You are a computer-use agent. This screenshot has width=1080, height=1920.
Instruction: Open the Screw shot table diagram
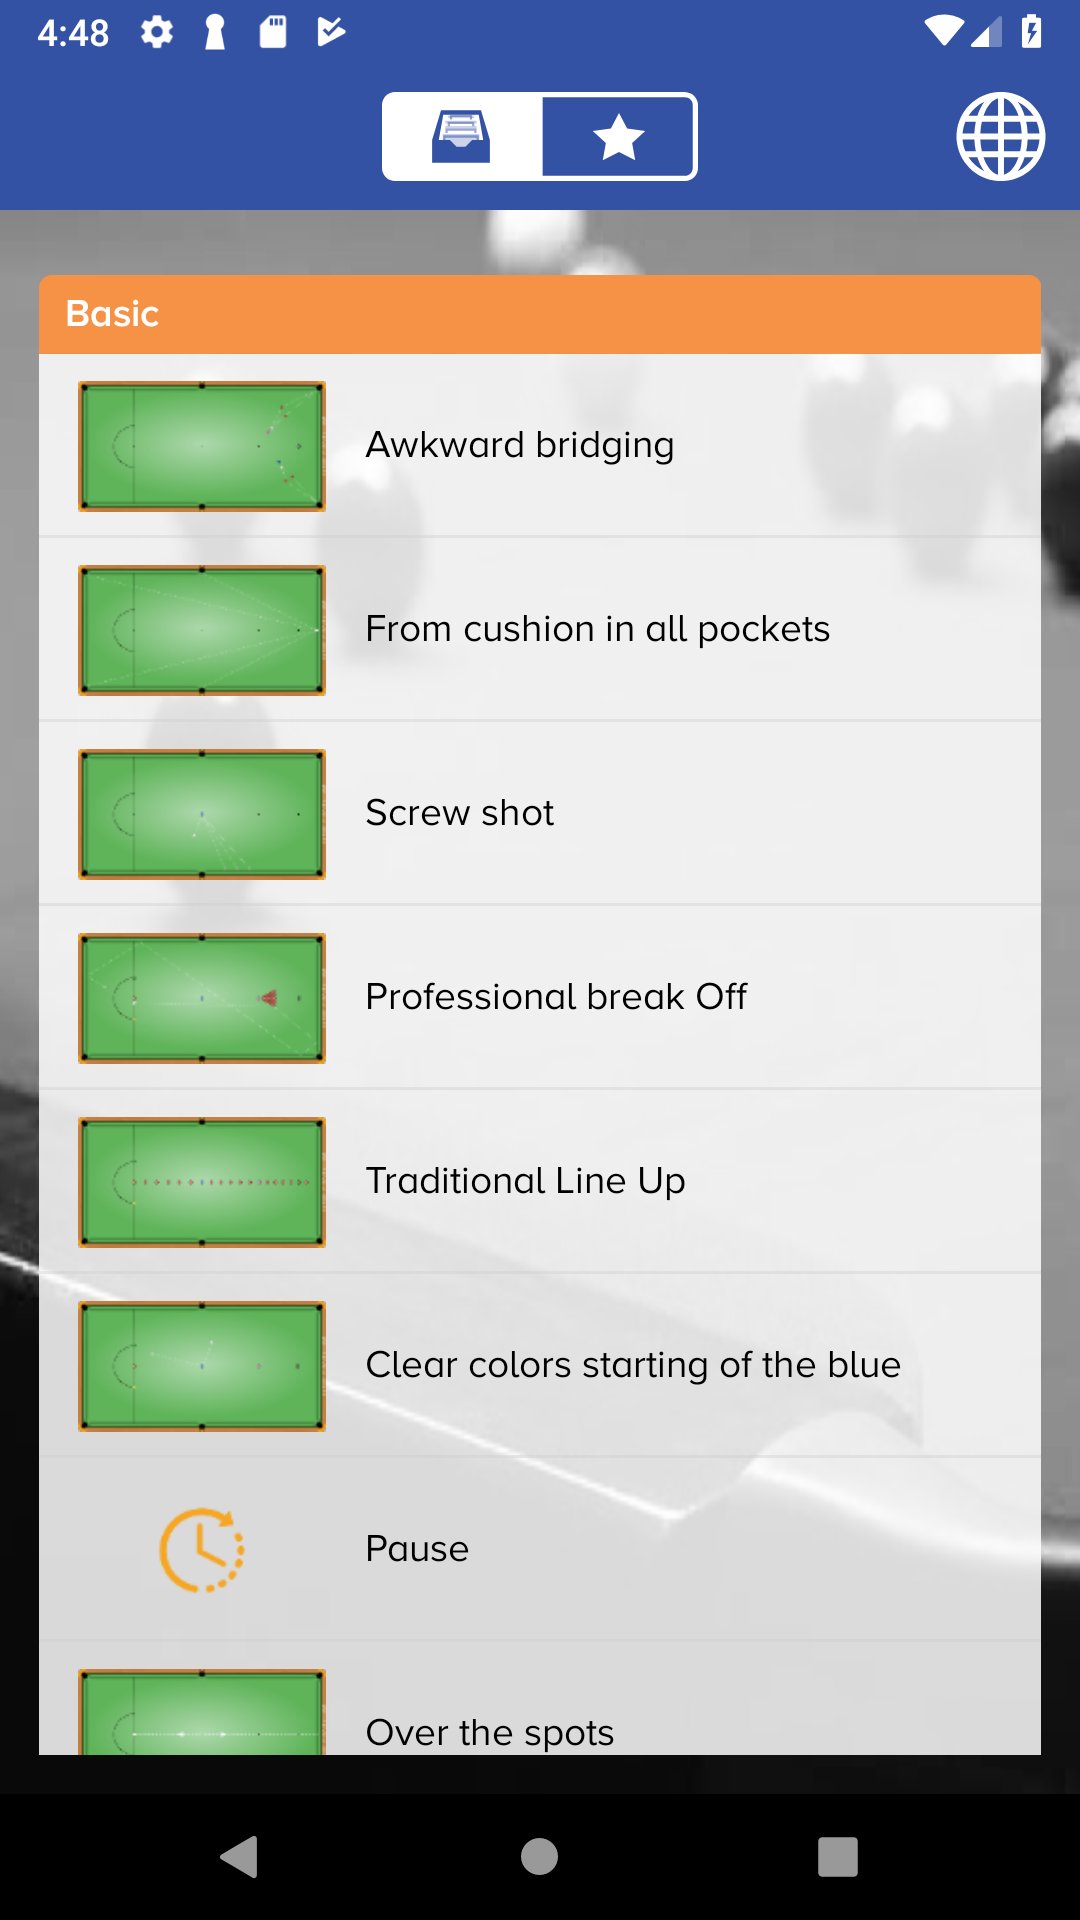(202, 814)
